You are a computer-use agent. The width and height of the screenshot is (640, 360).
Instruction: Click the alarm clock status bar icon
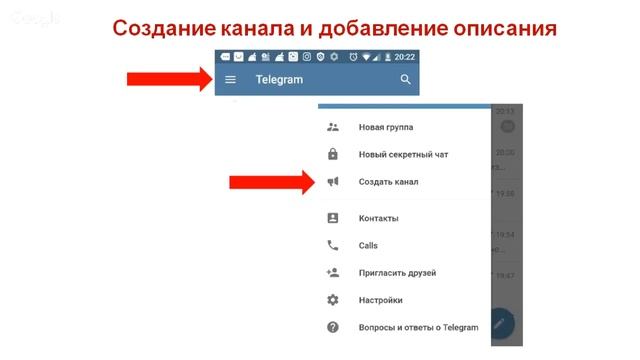(x=353, y=57)
